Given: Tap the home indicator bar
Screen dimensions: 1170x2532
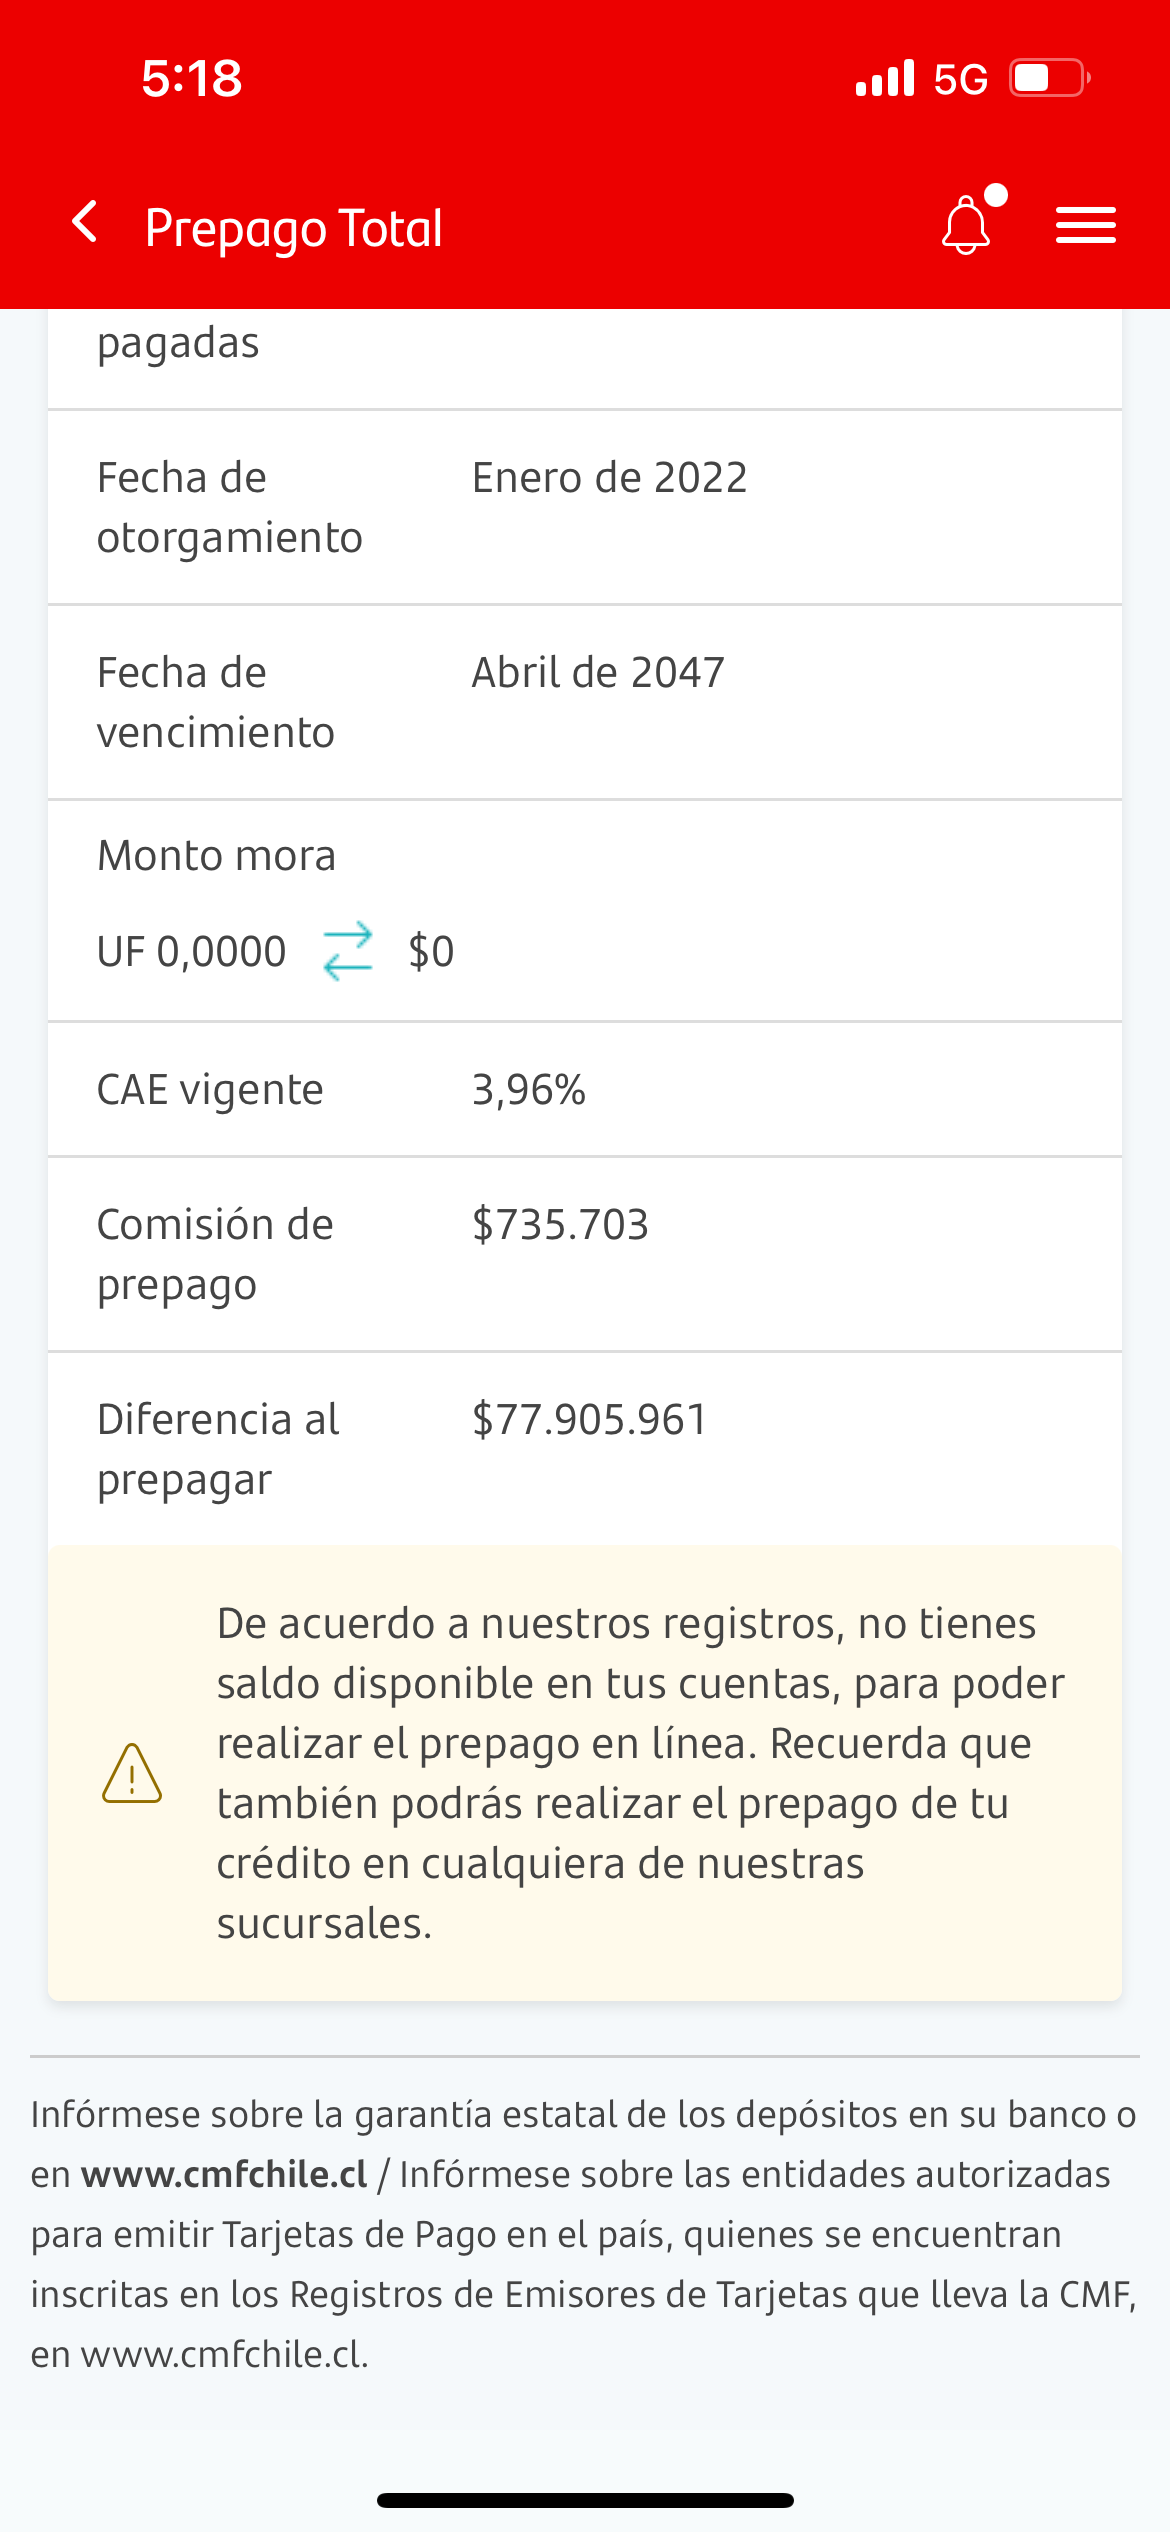Looking at the screenshot, I should click(x=585, y=2500).
